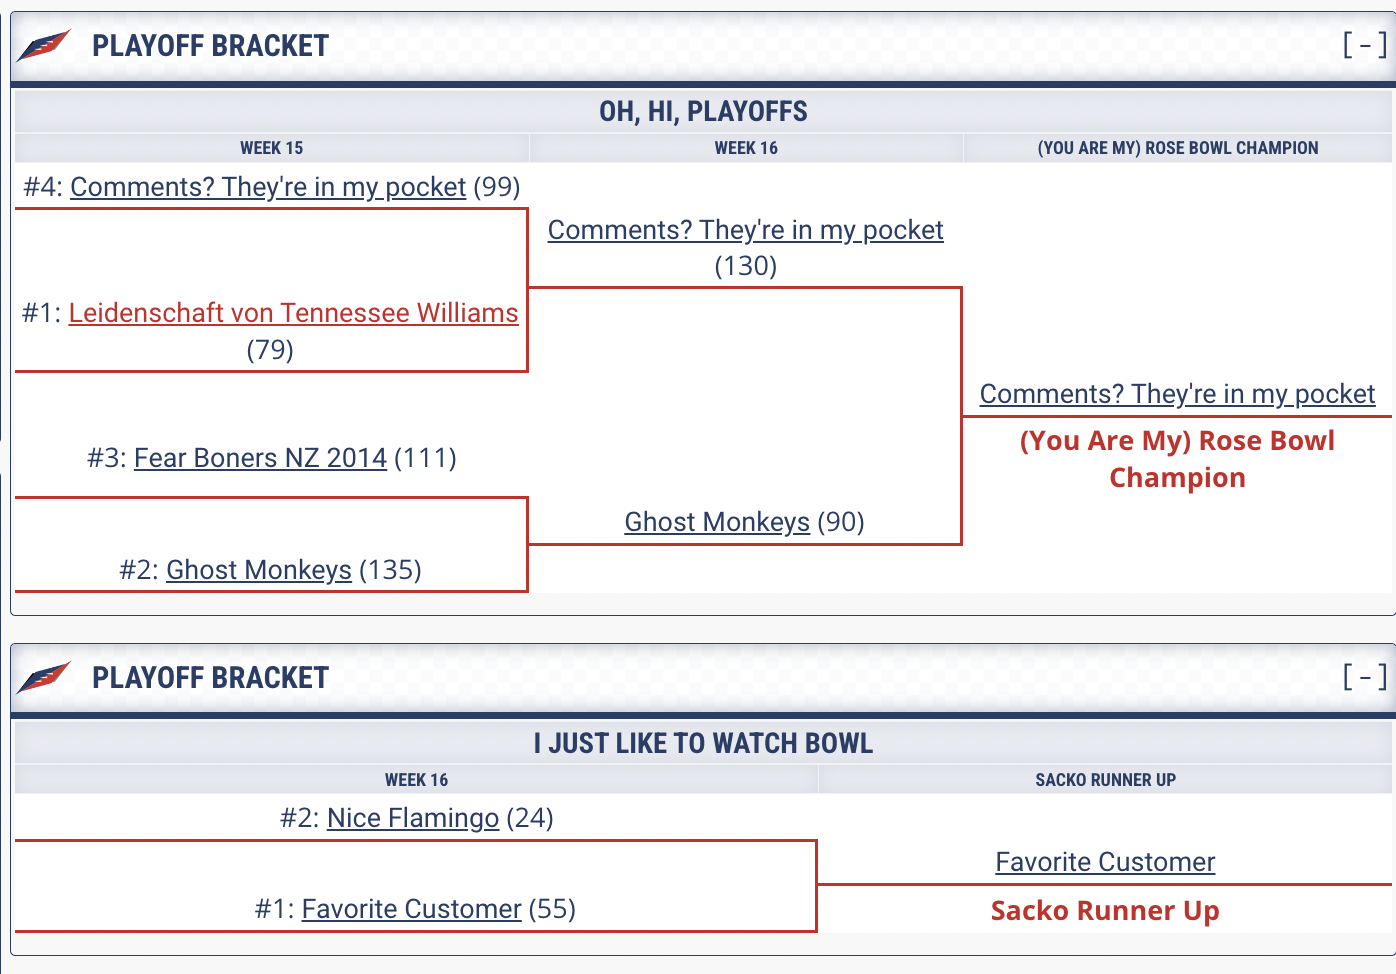Click the logo icon beside bottom Playoff Bracket
The height and width of the screenshot is (974, 1396).
point(44,677)
